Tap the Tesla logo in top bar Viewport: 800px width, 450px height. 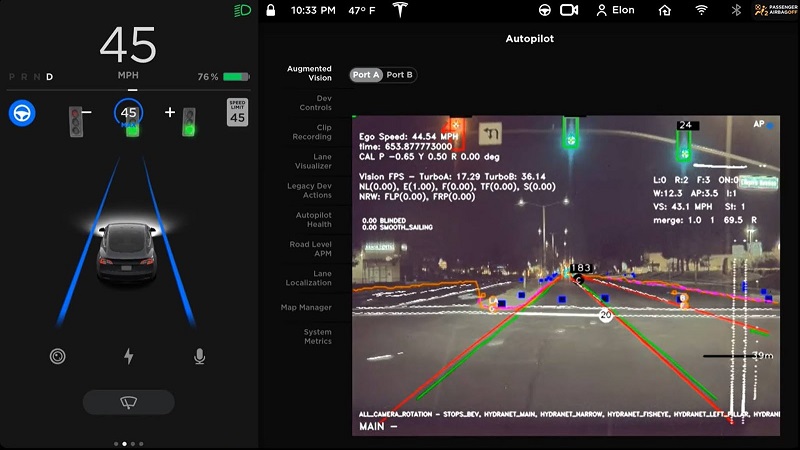coord(403,10)
